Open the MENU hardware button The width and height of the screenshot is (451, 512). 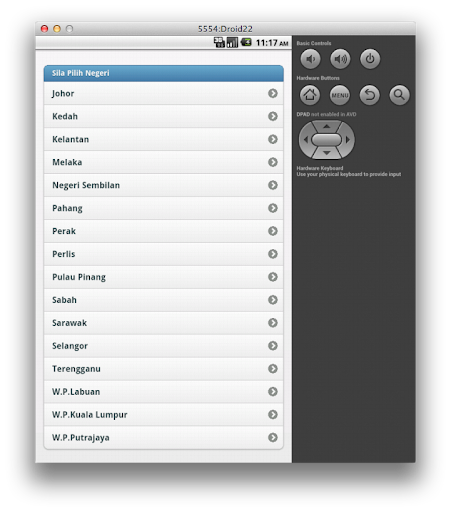[x=340, y=95]
